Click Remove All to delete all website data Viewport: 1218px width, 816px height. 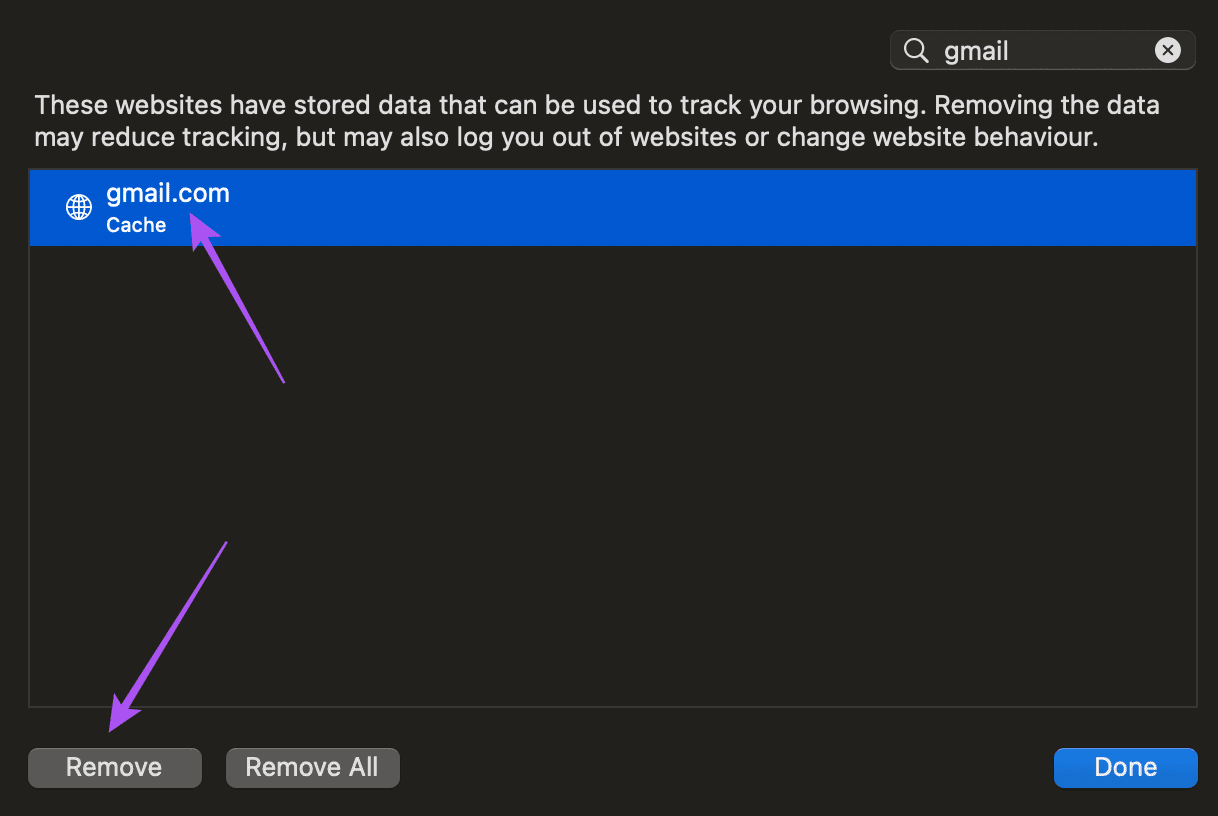coord(312,767)
